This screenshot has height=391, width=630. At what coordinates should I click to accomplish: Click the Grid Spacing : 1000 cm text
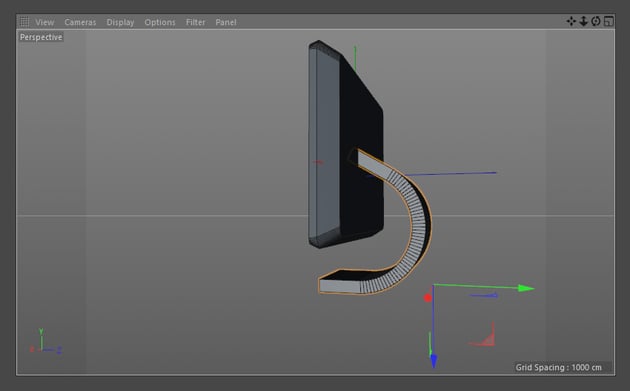pos(558,367)
